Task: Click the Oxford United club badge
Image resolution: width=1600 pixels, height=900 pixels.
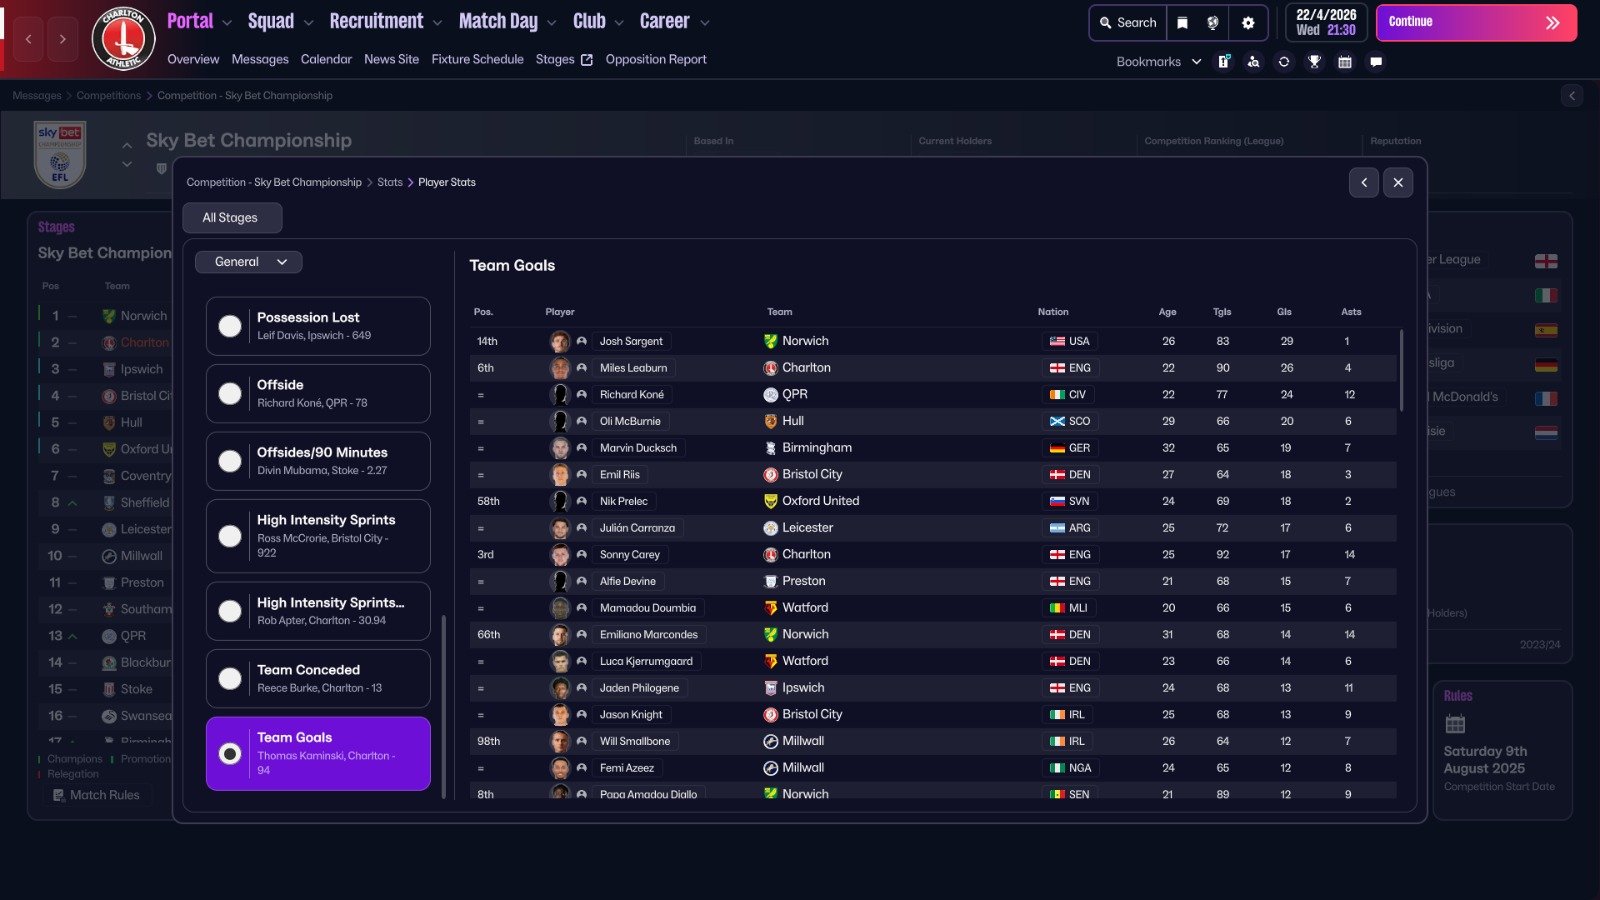Action: 771,501
